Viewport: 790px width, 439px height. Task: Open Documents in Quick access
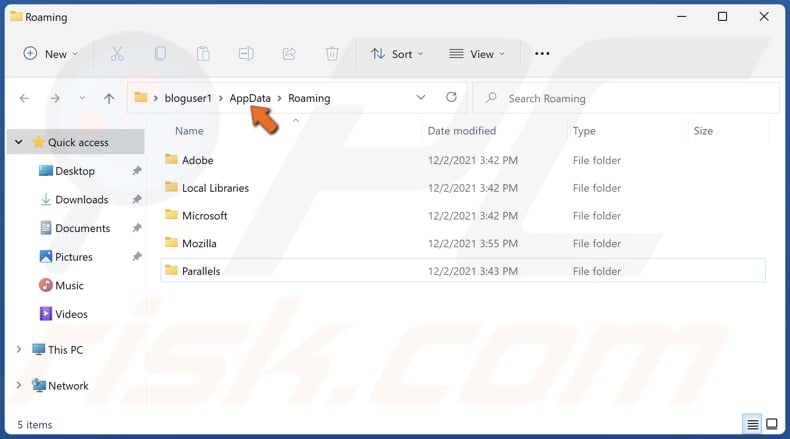pos(83,228)
